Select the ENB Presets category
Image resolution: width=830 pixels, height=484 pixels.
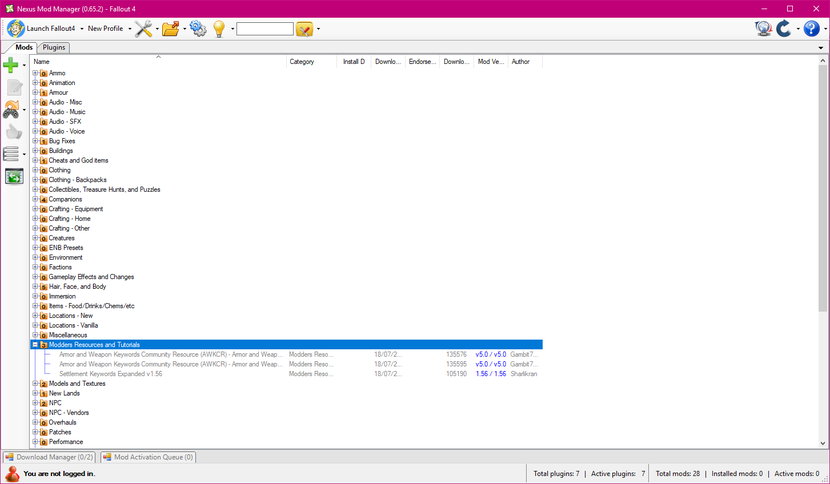[x=66, y=248]
